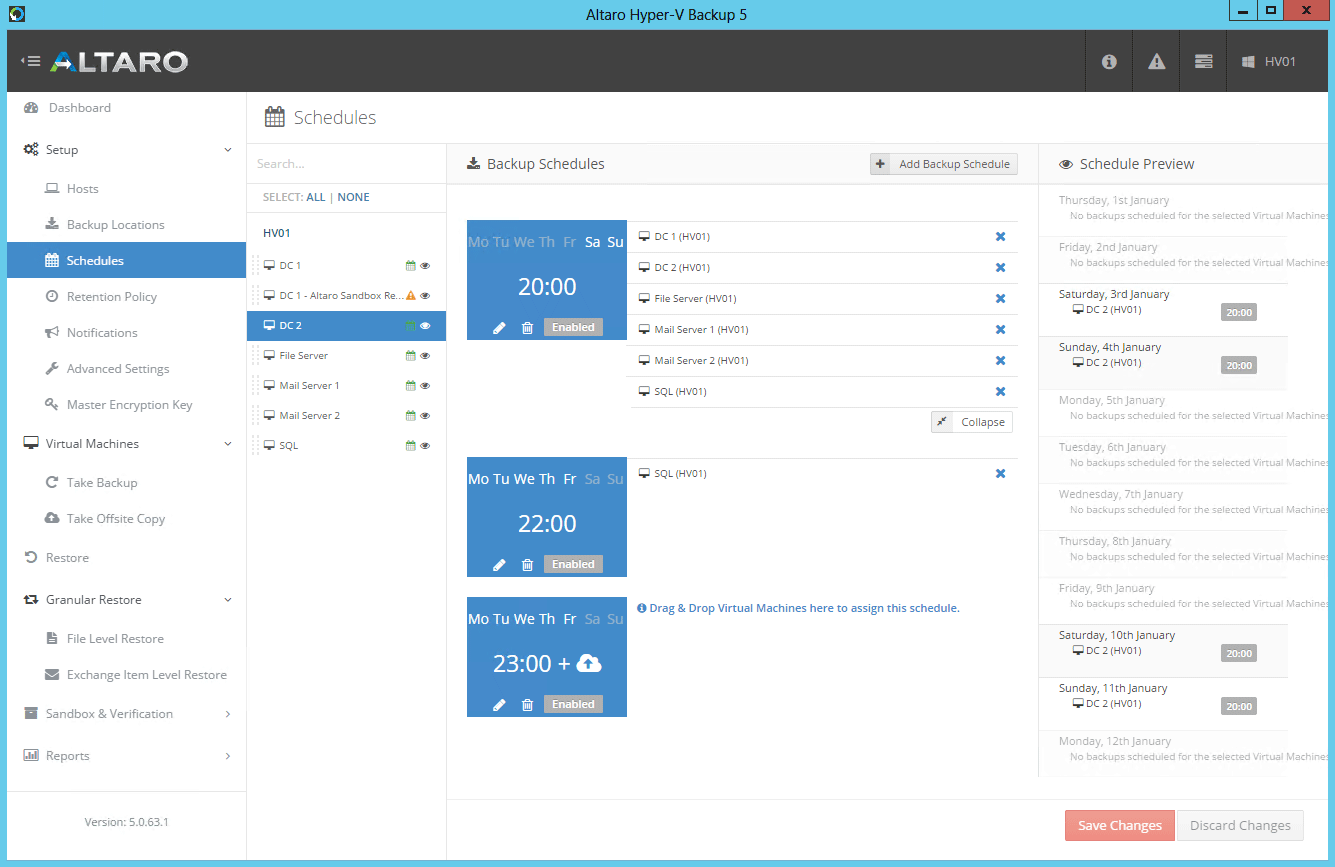Select Mail Server 2 in VM list

click(x=346, y=416)
